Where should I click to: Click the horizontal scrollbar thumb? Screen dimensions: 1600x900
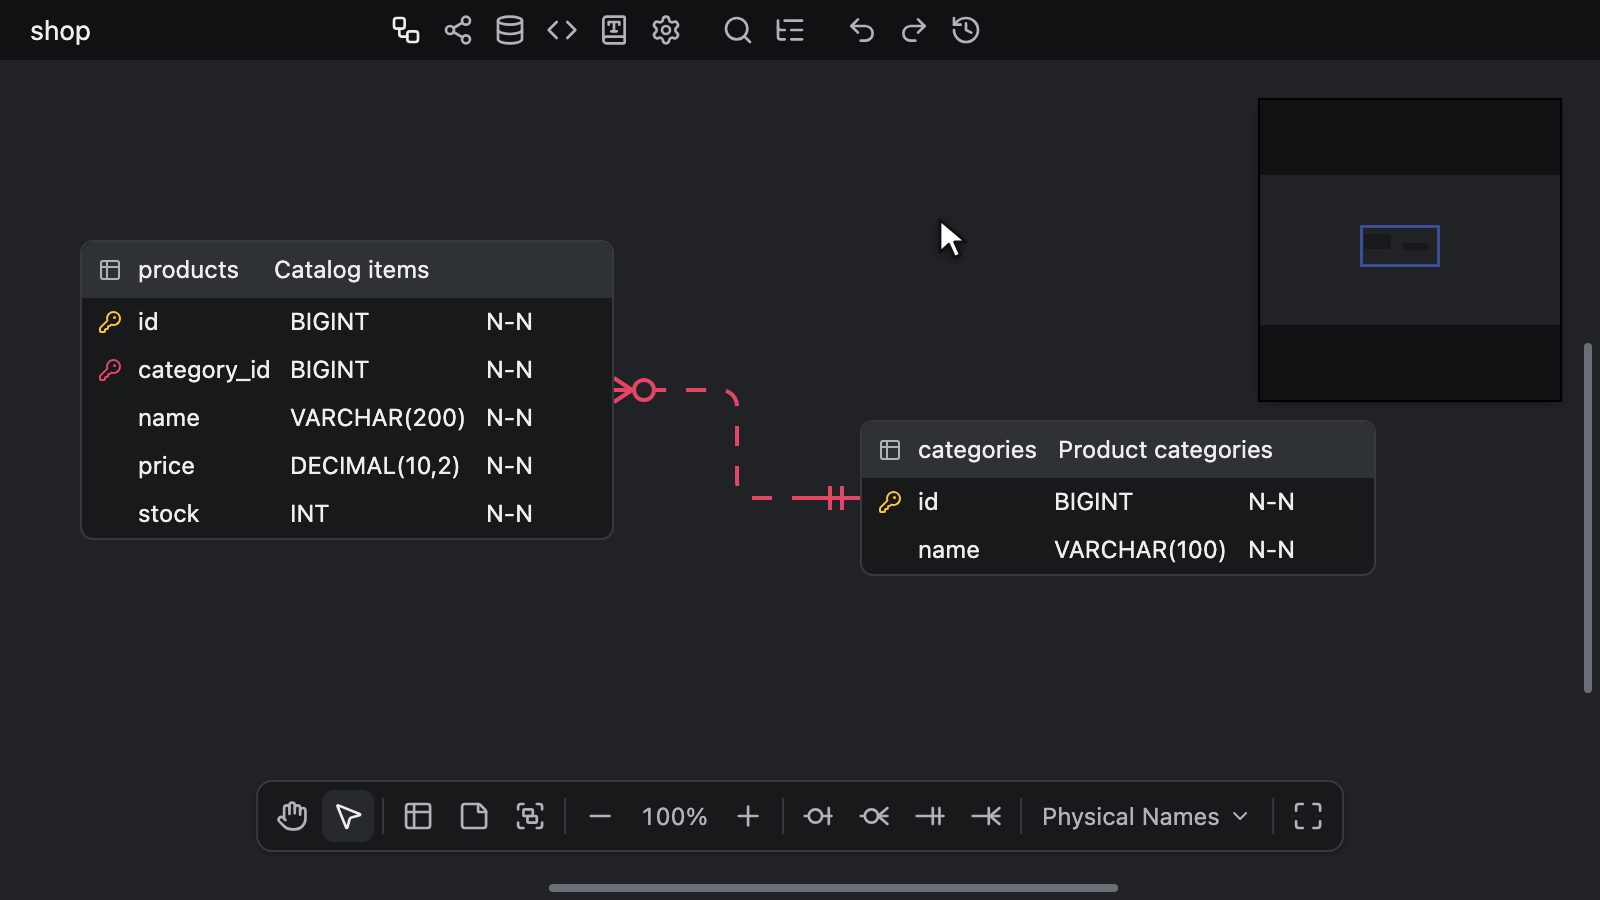tap(833, 888)
